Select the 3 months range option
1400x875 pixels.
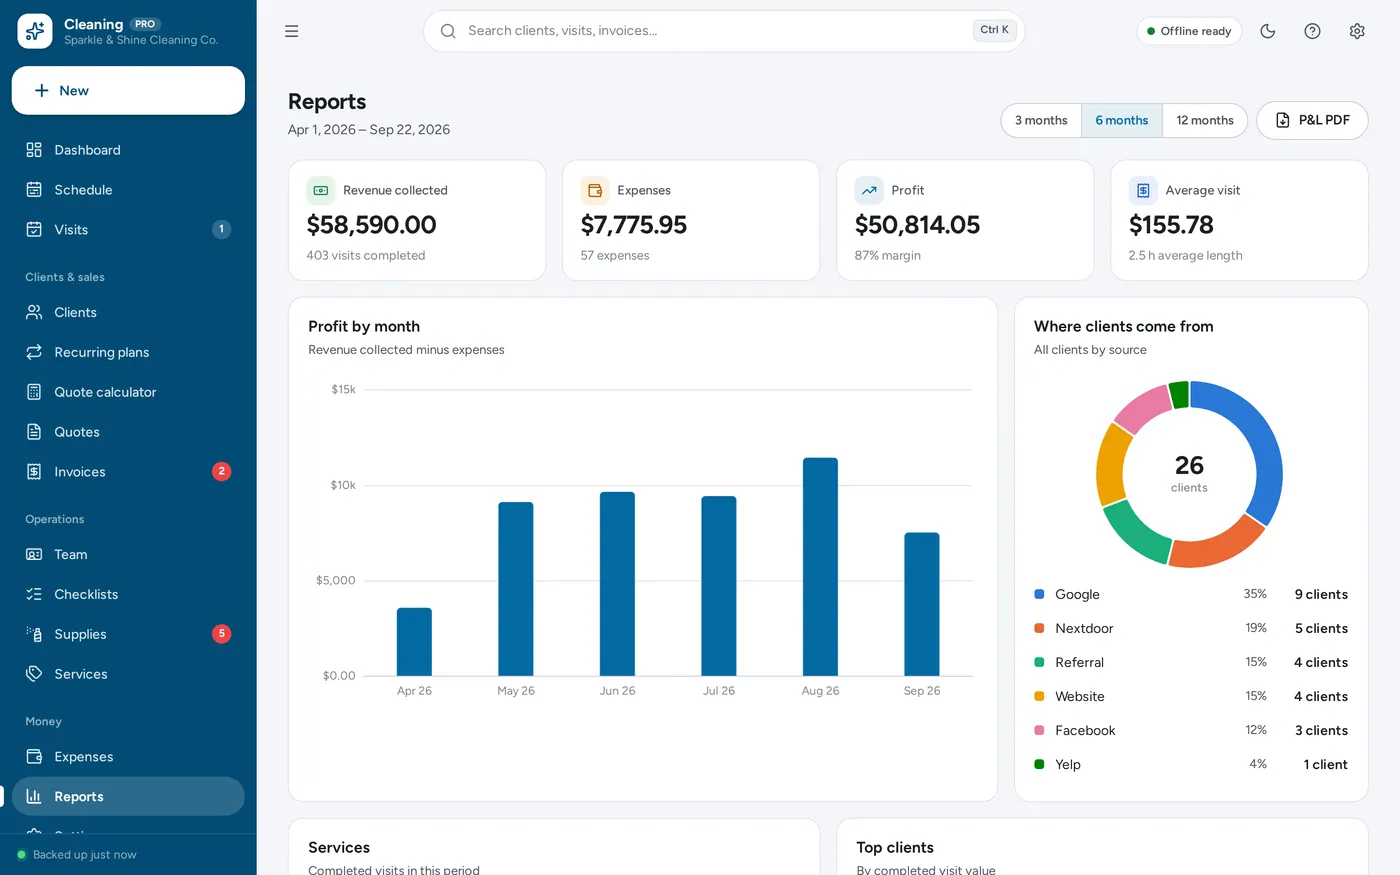click(x=1041, y=120)
